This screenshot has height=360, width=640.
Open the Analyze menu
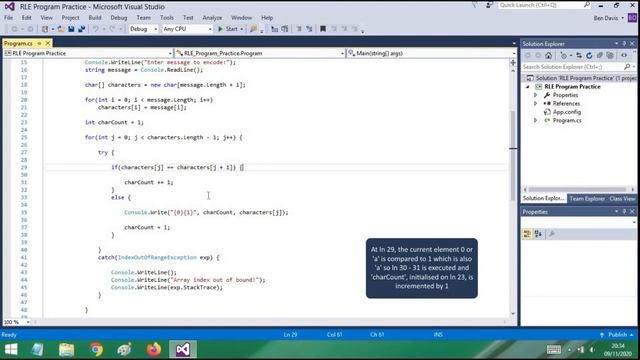212,18
